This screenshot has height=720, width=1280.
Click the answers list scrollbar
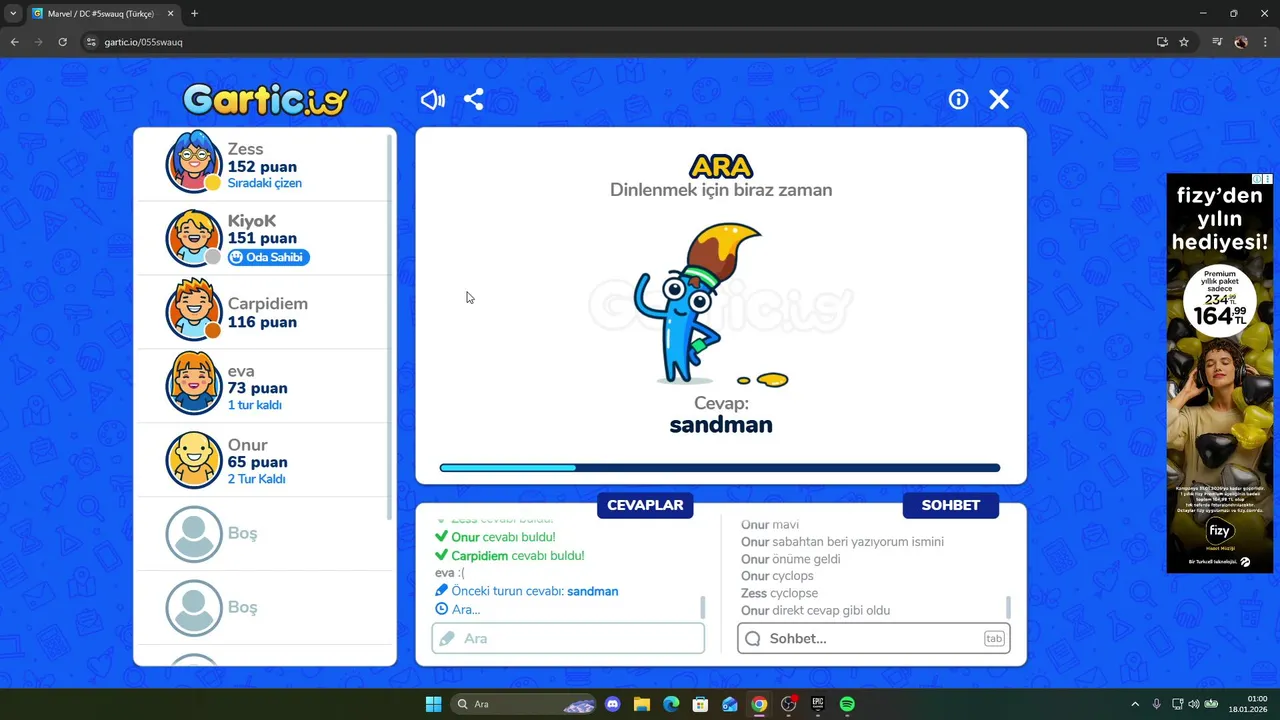702,607
